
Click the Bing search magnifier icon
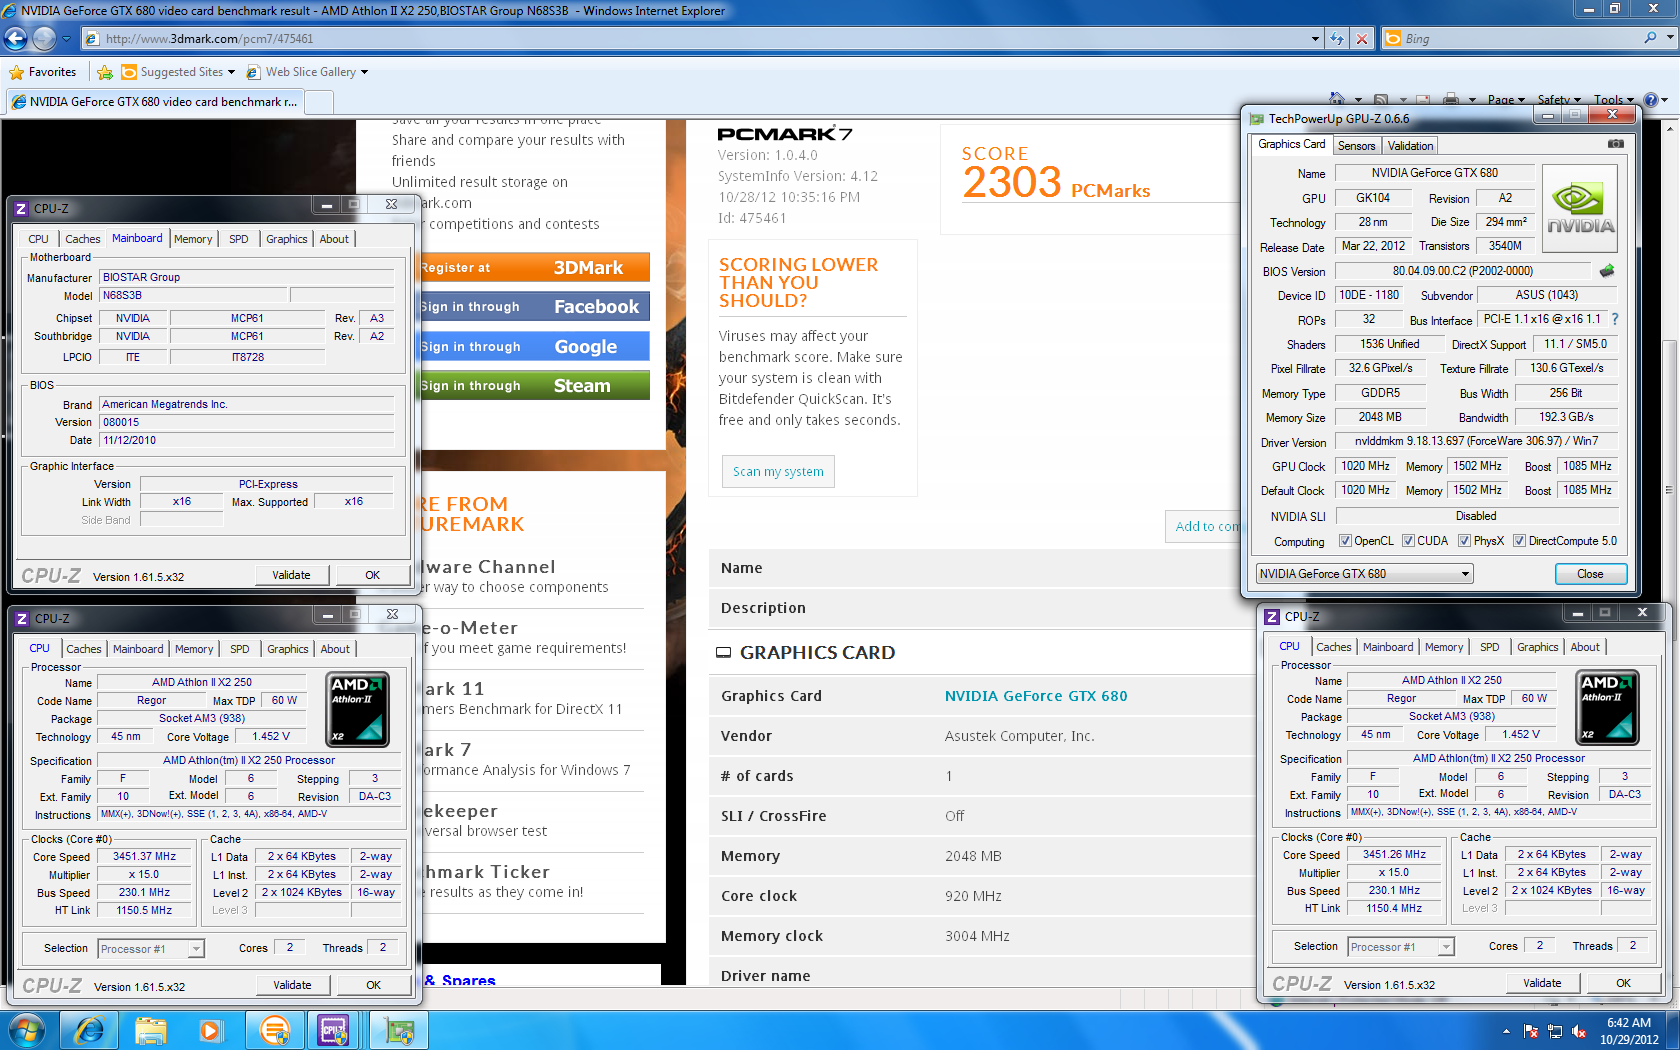pos(1650,38)
